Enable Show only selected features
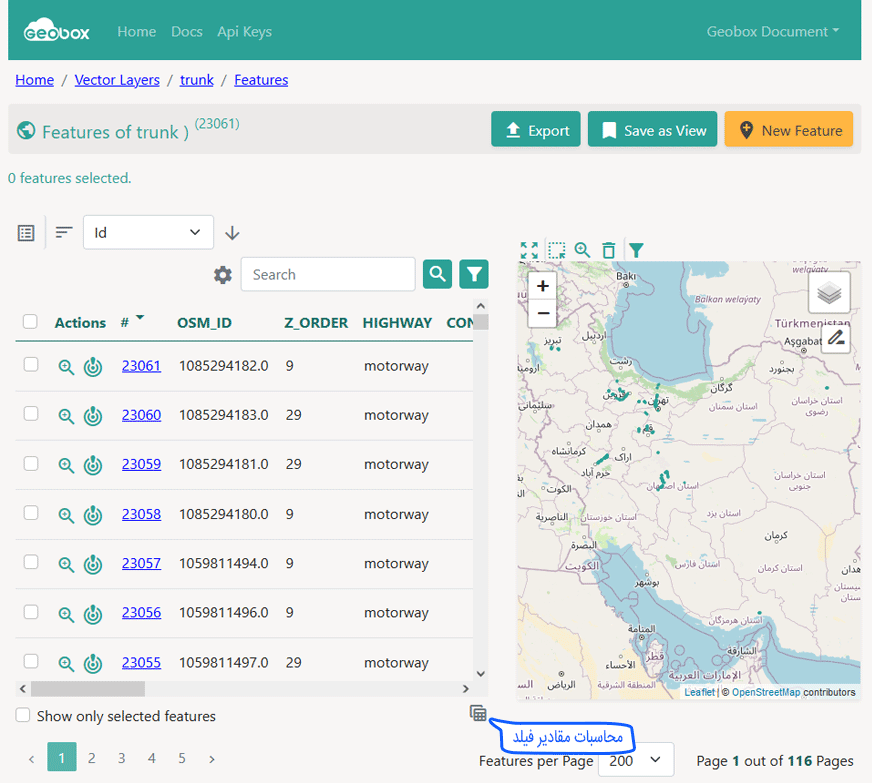Viewport: 872px width, 783px height. [x=23, y=716]
